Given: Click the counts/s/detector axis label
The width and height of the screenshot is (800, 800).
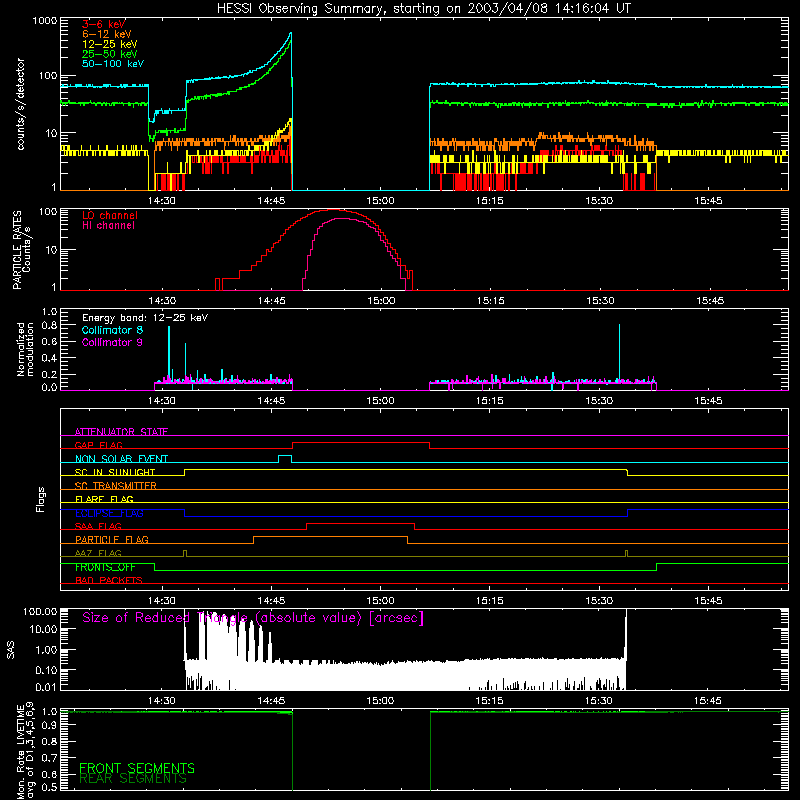Looking at the screenshot, I should (x=21, y=104).
